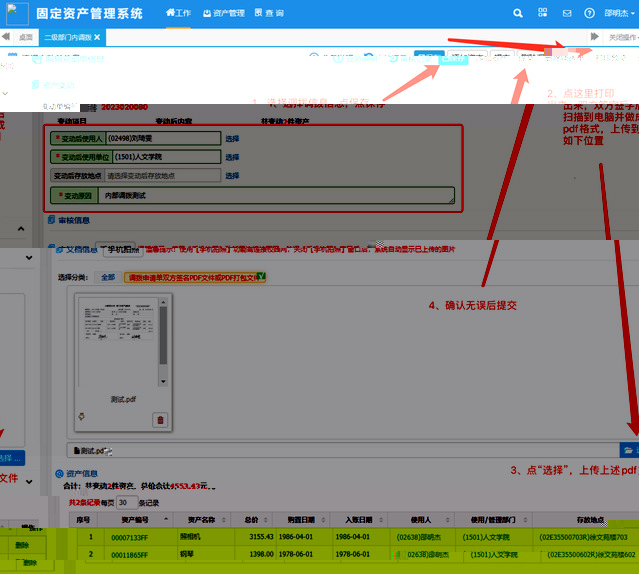Screen dimensions: 639x574
Task: Click the 钢琴 asset name cell
Action: pos(187,554)
